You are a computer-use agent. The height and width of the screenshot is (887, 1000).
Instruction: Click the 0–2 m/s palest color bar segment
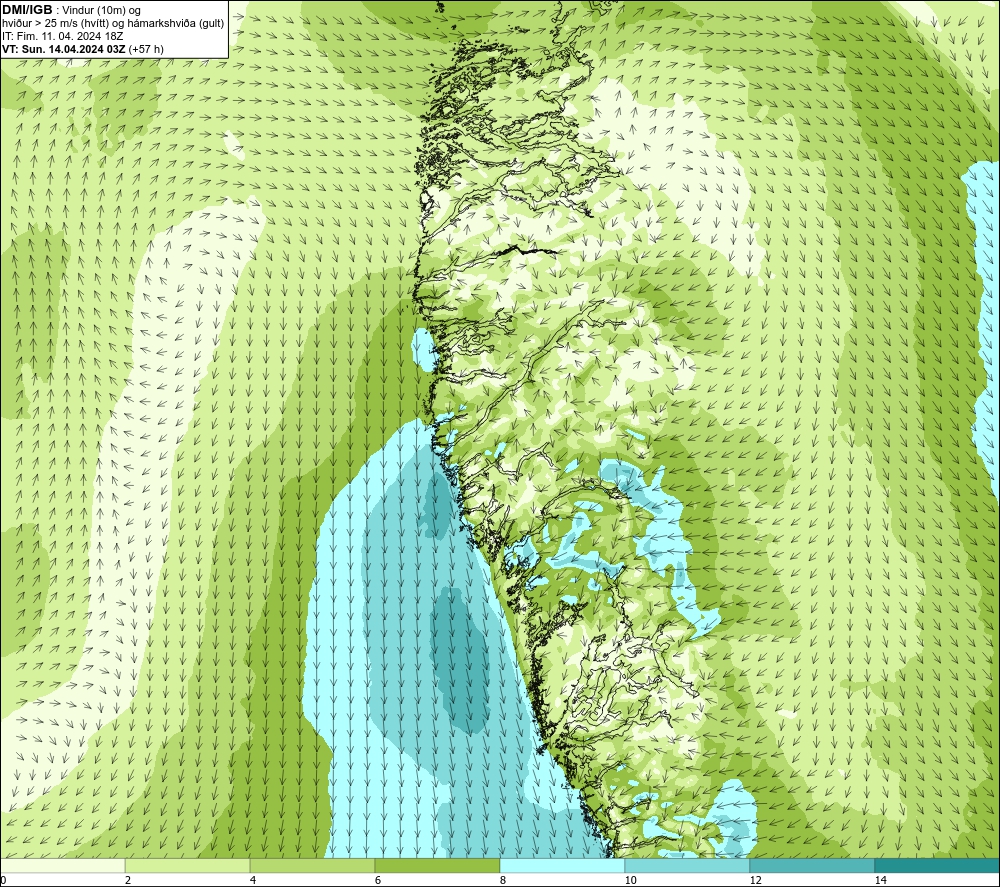click(x=62, y=866)
